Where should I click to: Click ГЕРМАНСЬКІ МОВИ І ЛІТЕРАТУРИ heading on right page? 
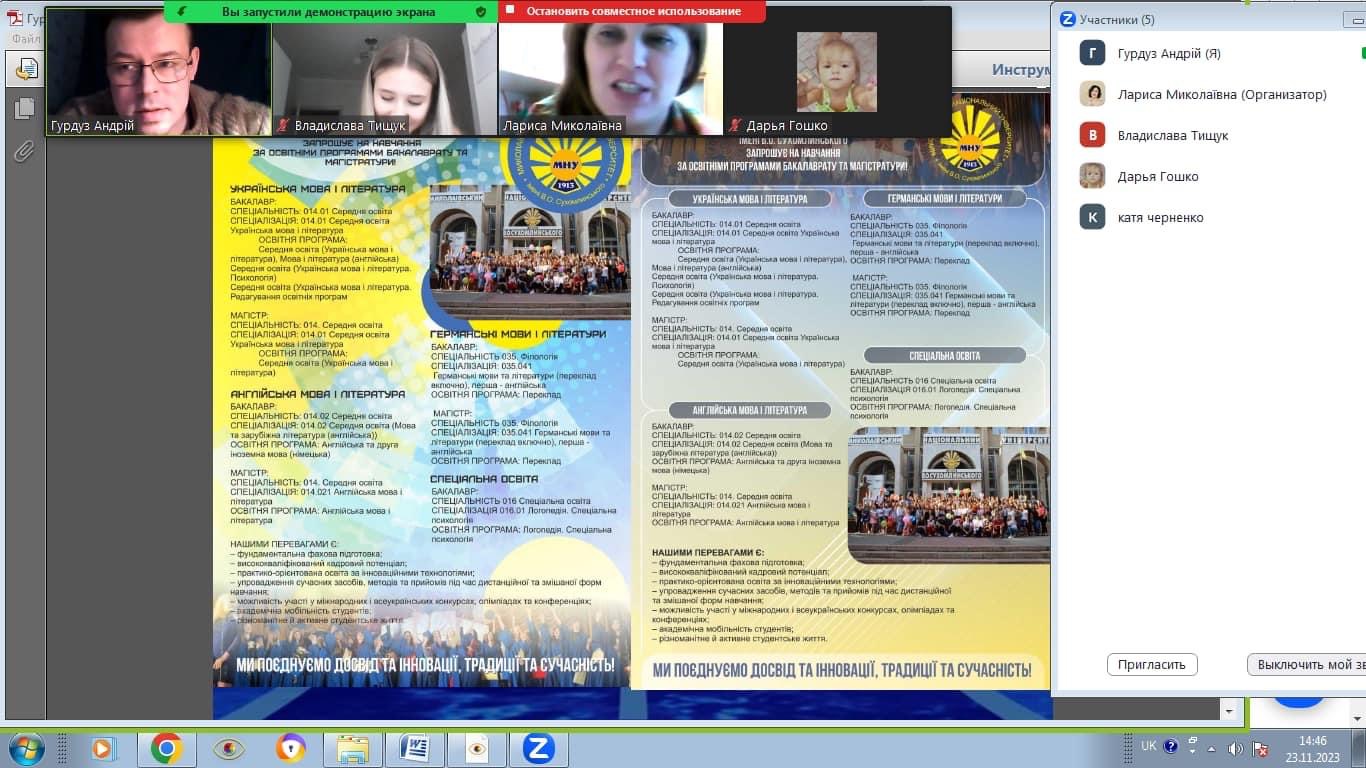(x=944, y=198)
